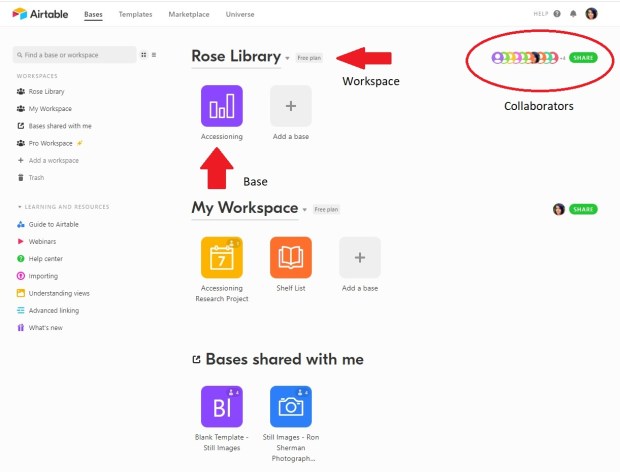620x472 pixels.
Task: Switch to list view layout
Action: pos(153,55)
